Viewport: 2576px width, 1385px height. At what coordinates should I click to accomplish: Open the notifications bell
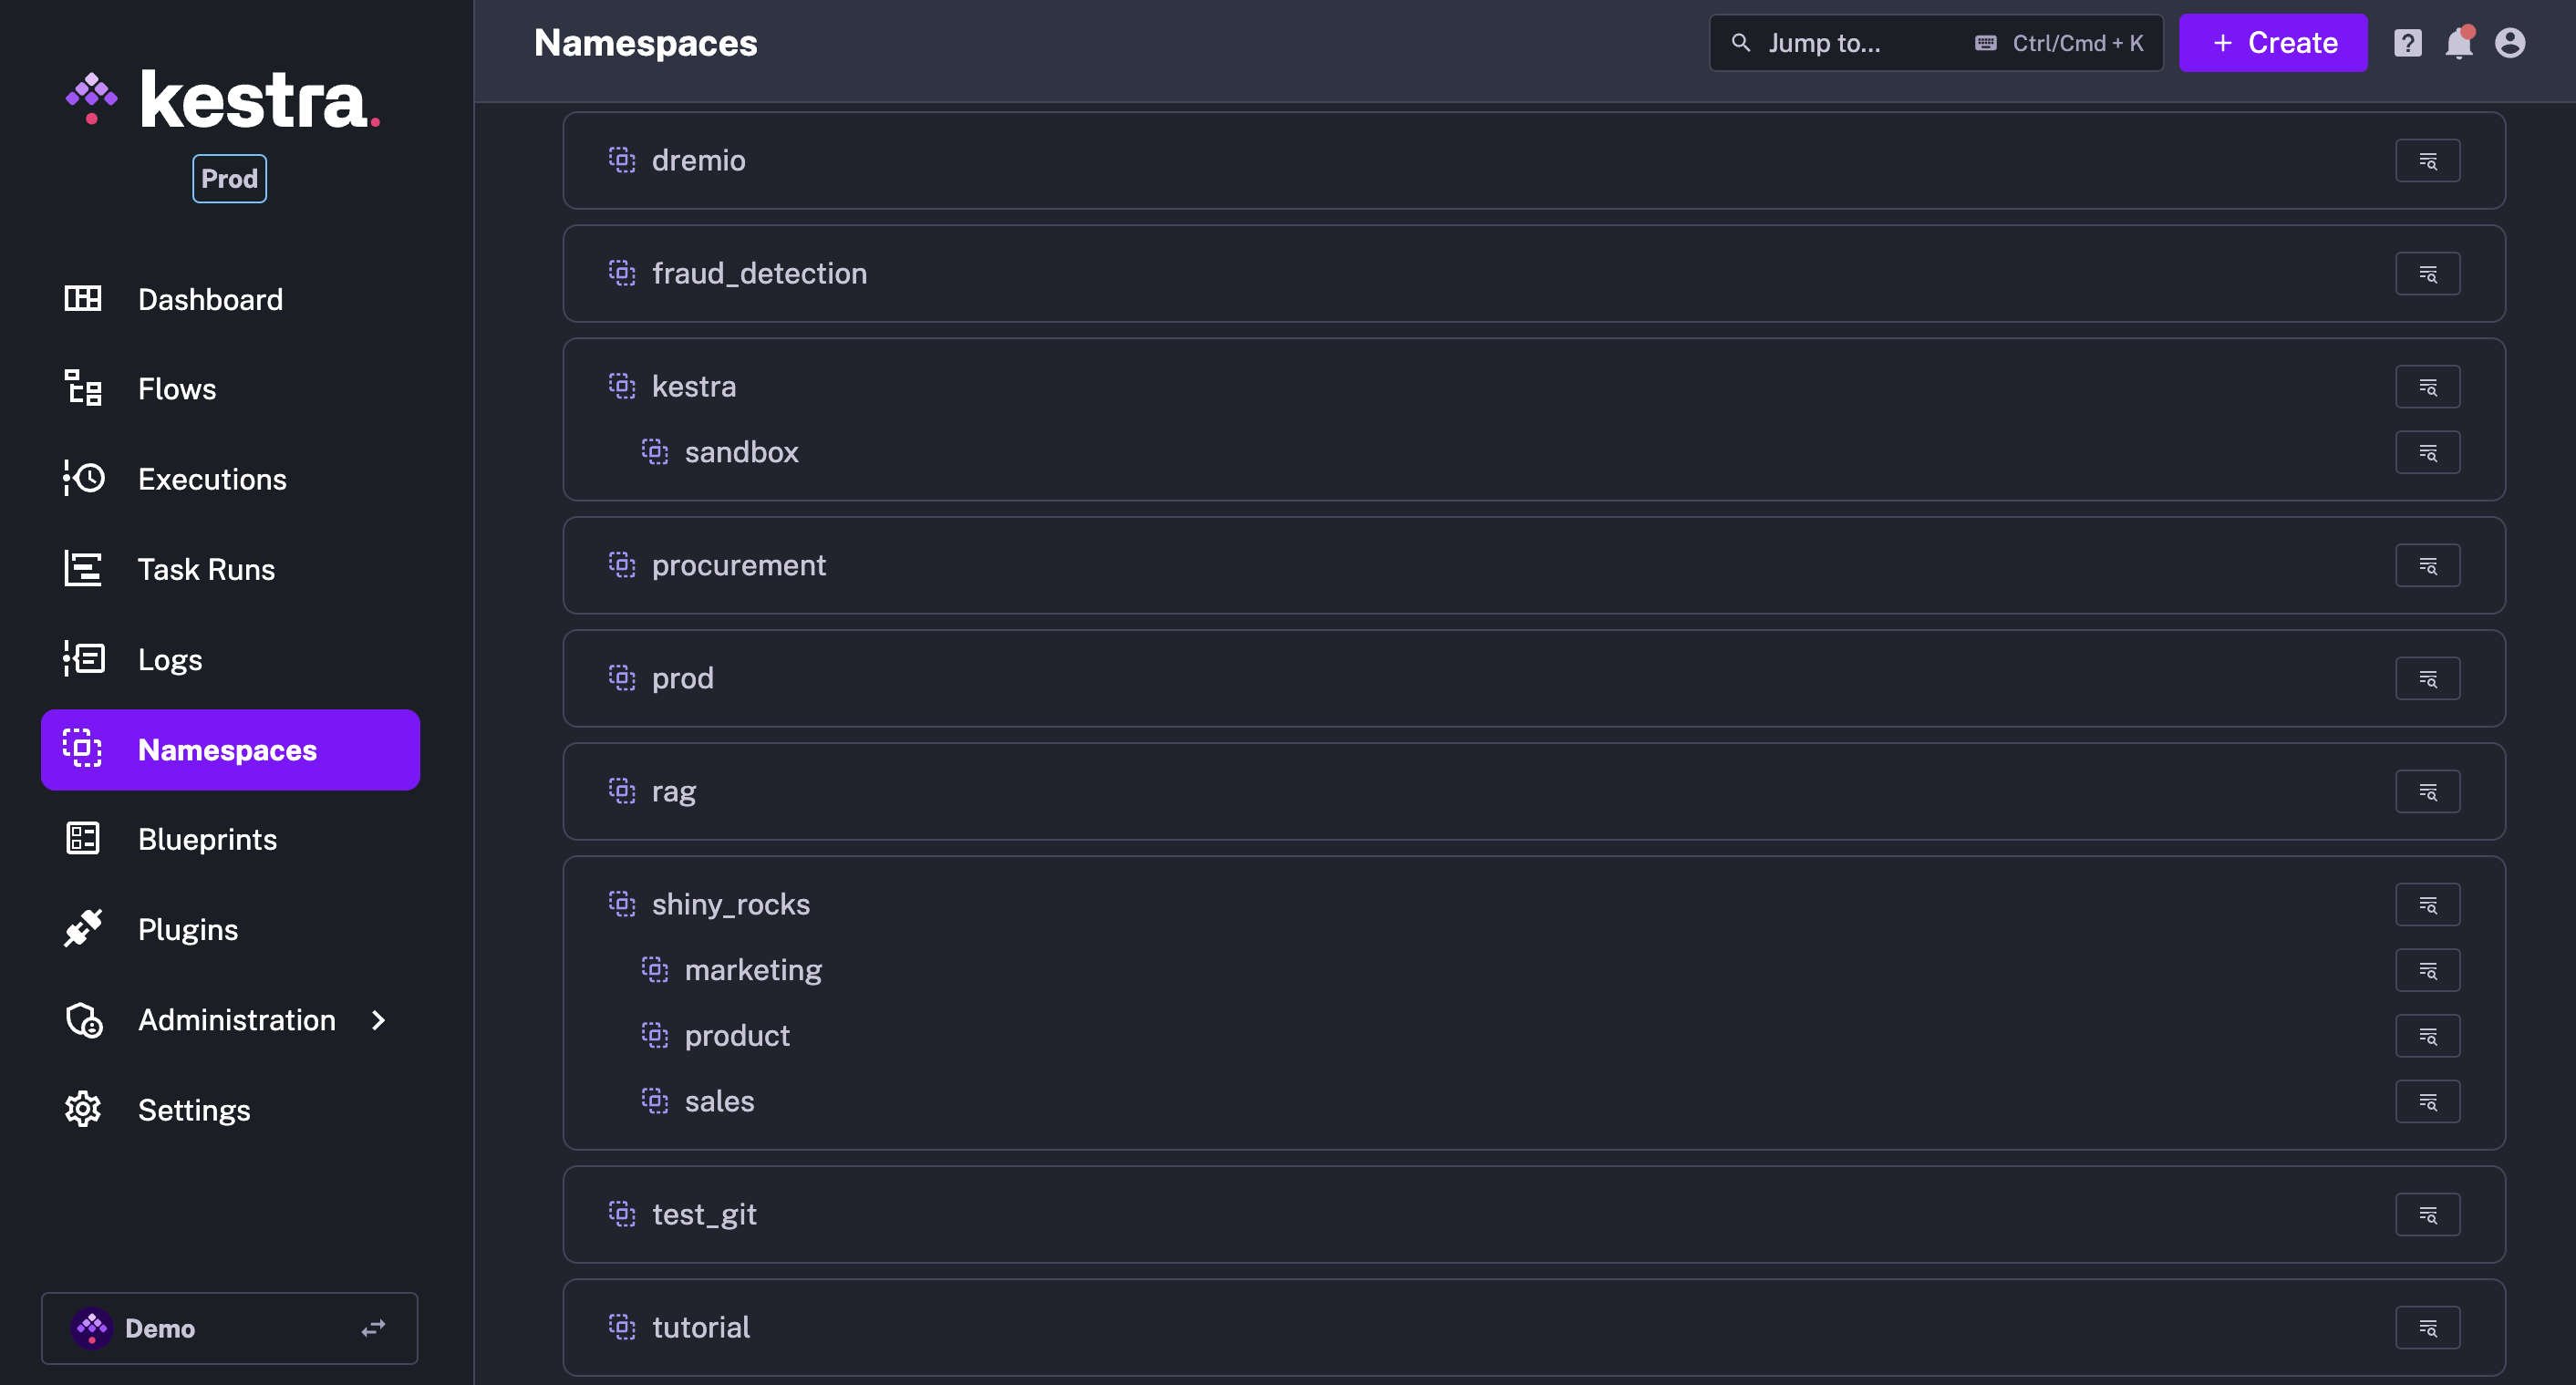click(2459, 42)
